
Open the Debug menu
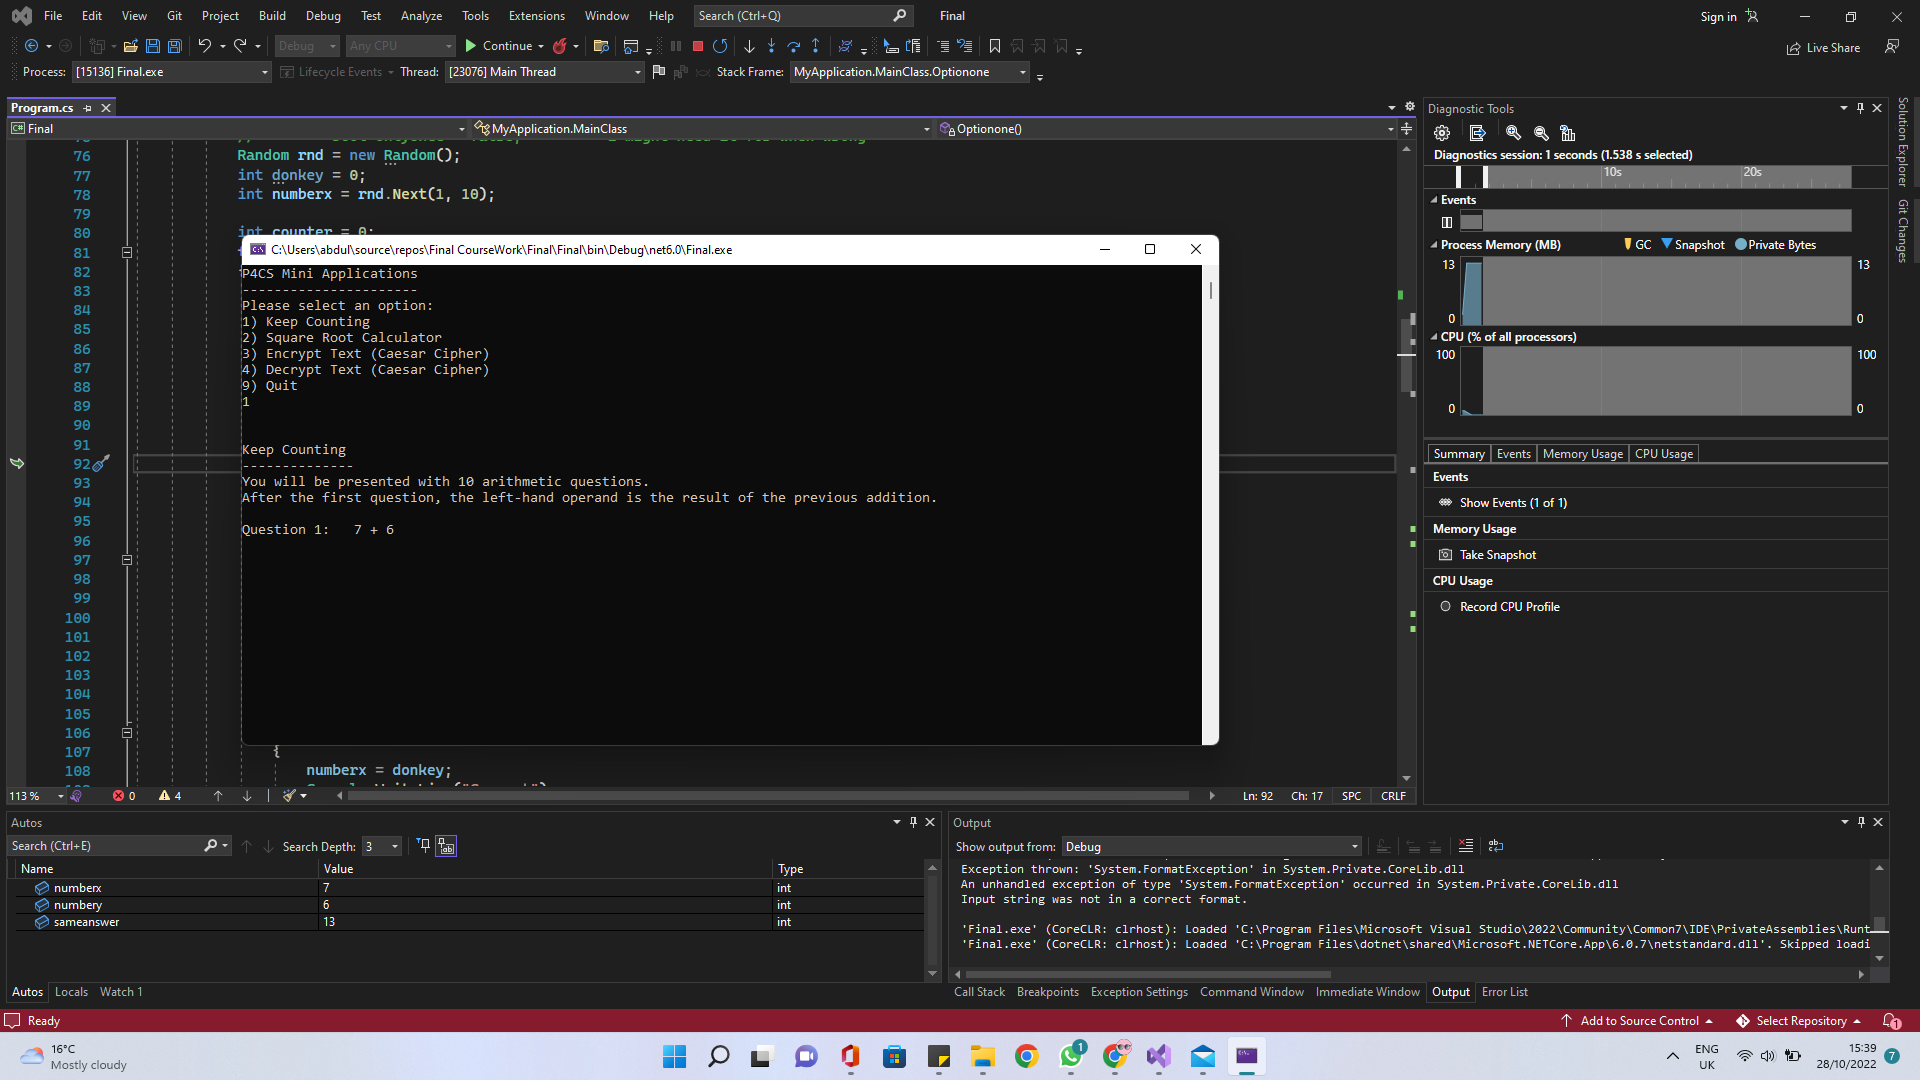(x=322, y=16)
